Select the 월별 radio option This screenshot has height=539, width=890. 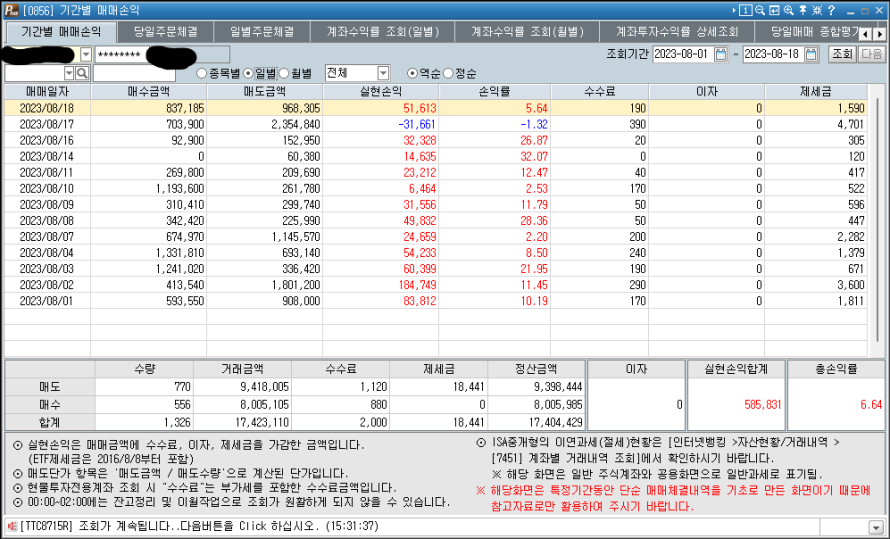point(284,73)
